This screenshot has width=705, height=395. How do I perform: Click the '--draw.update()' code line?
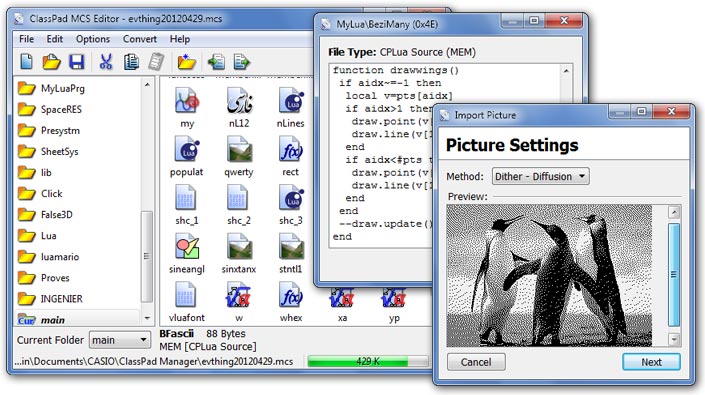tap(386, 224)
